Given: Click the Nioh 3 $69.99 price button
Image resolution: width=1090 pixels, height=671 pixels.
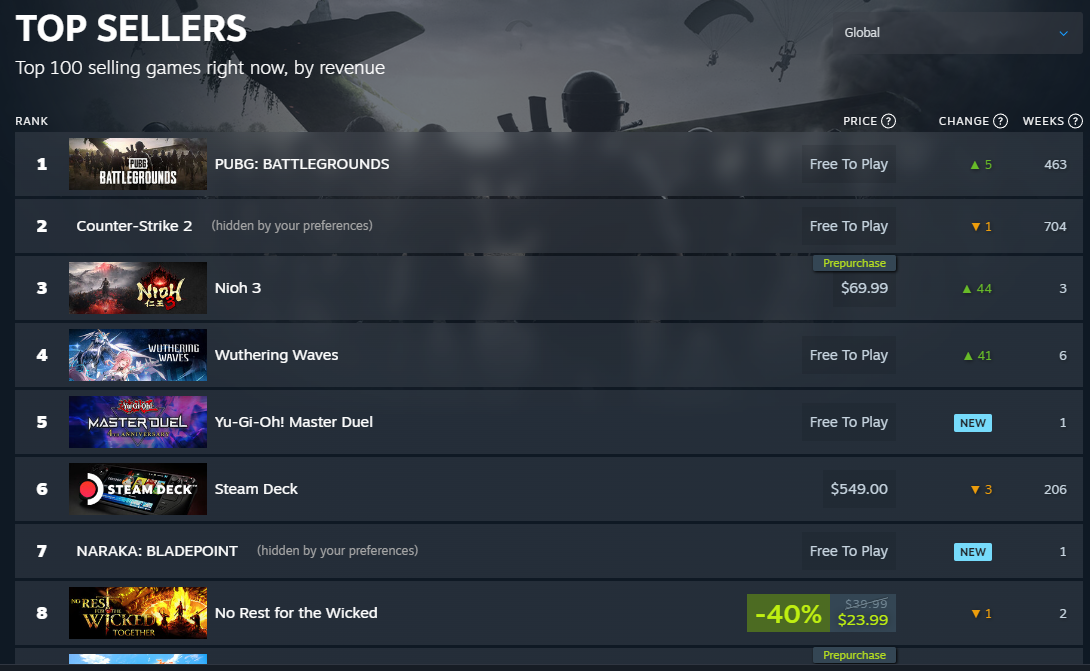Looking at the screenshot, I should click(x=864, y=288).
